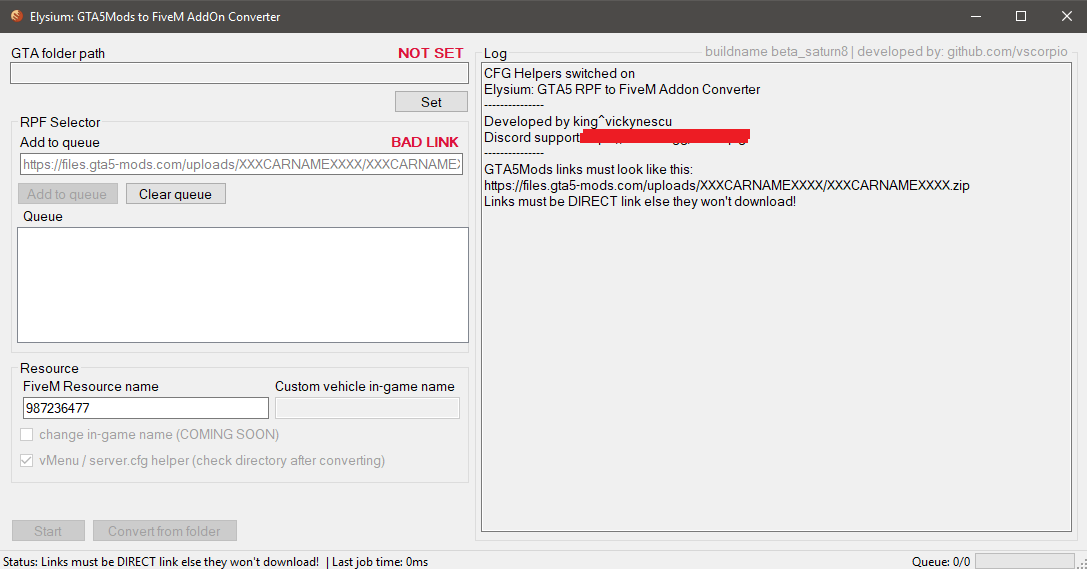This screenshot has width=1087, height=570.
Task: Click the 'CFG Helpers switched on' log line
Action: [x=559, y=74]
